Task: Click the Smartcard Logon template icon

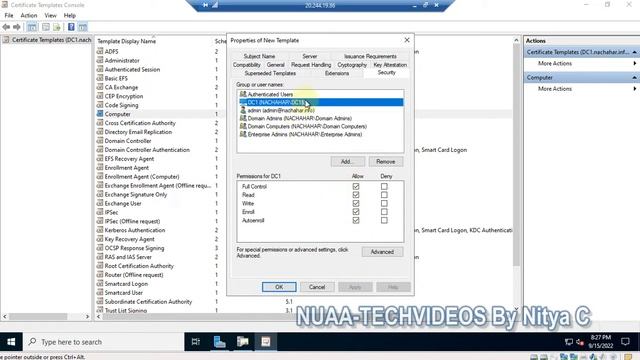Action: pyautogui.click(x=100, y=284)
